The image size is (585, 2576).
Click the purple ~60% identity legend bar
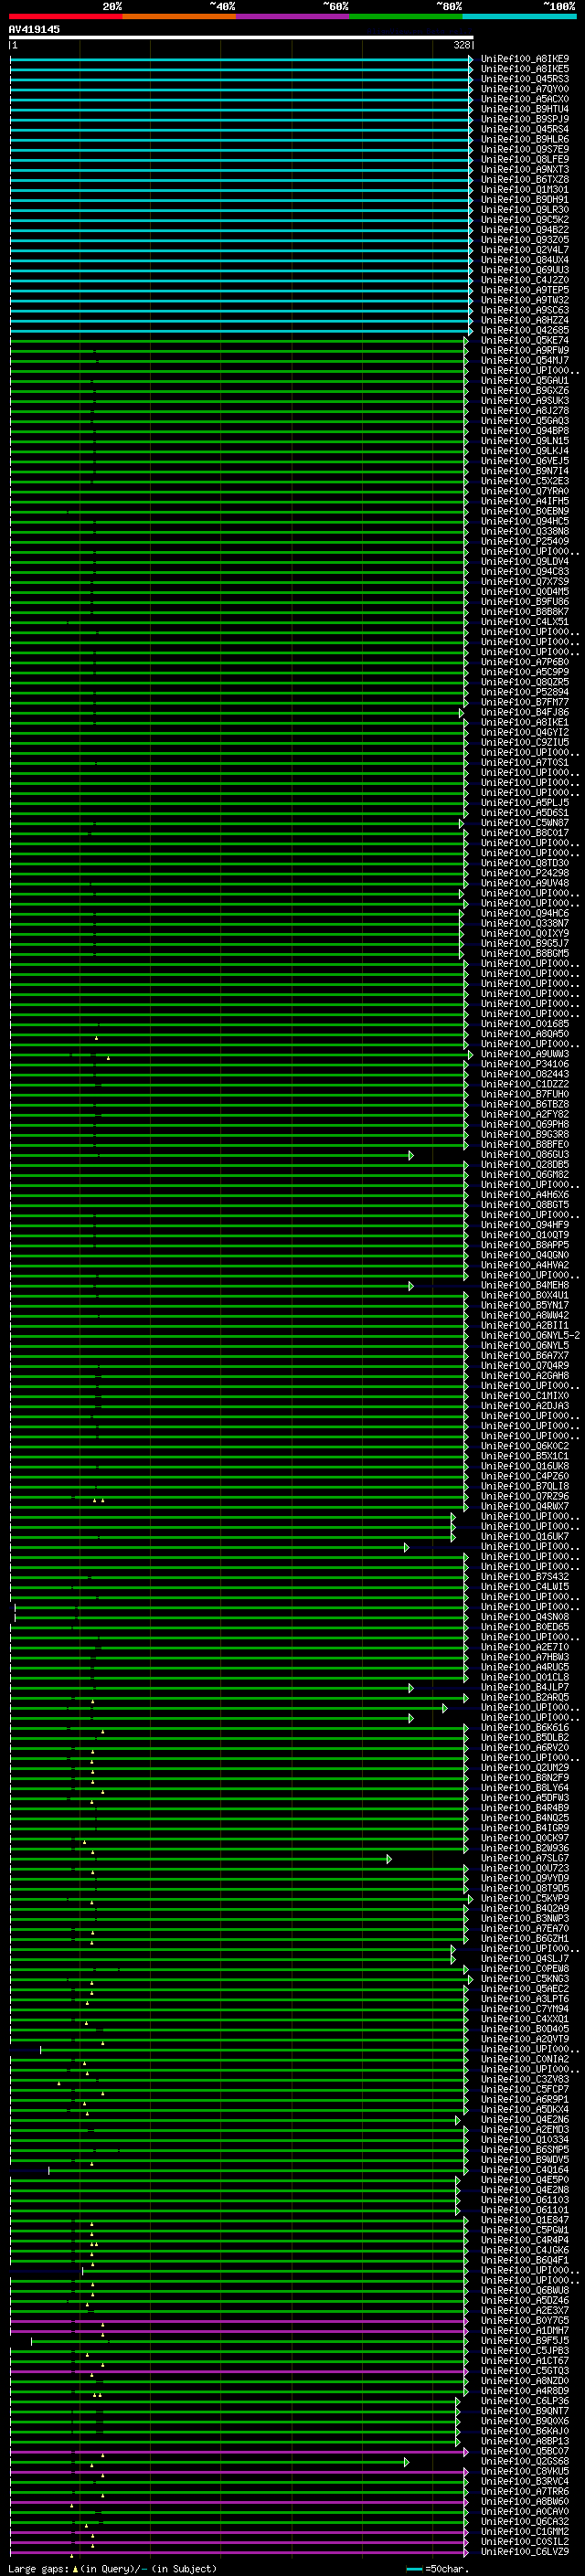point(292,16)
